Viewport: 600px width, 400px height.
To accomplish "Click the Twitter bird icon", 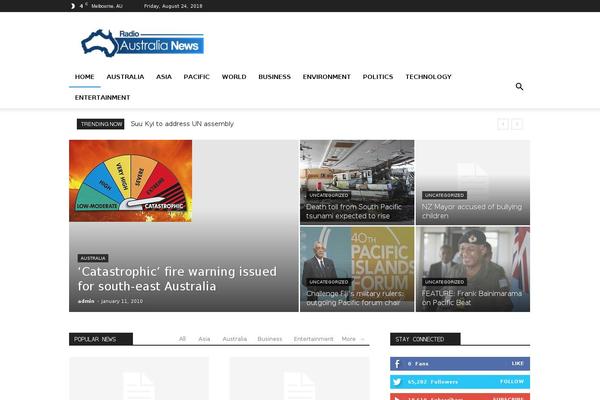I will pos(397,382).
